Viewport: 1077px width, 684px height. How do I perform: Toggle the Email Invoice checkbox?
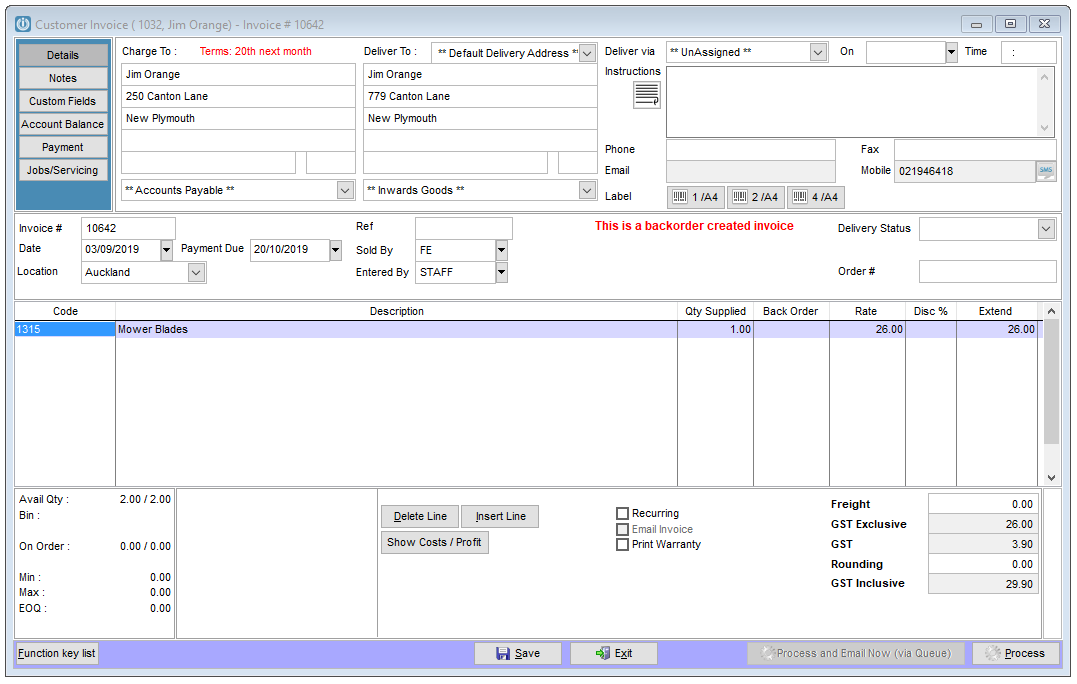622,529
